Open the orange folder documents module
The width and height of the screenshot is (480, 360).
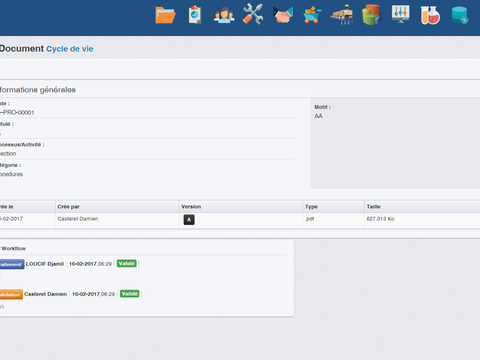(165, 15)
